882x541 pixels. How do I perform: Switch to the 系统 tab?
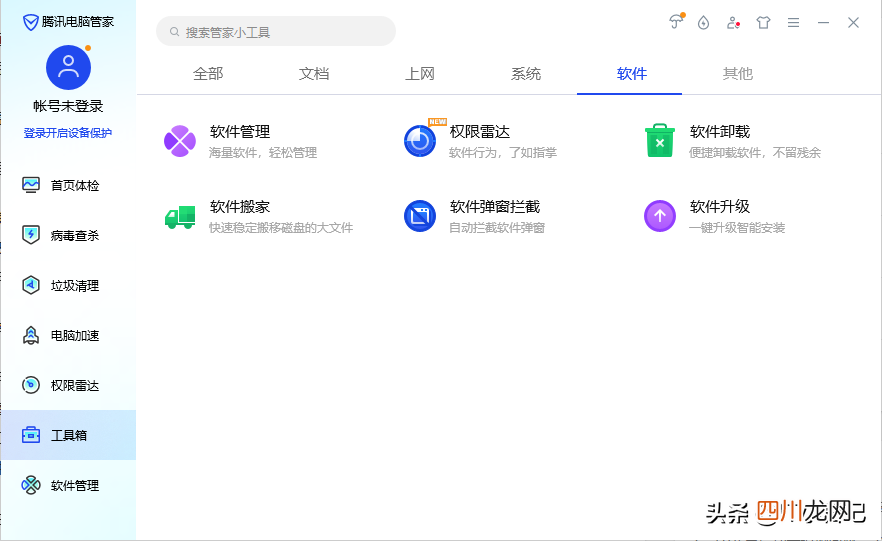tap(526, 74)
